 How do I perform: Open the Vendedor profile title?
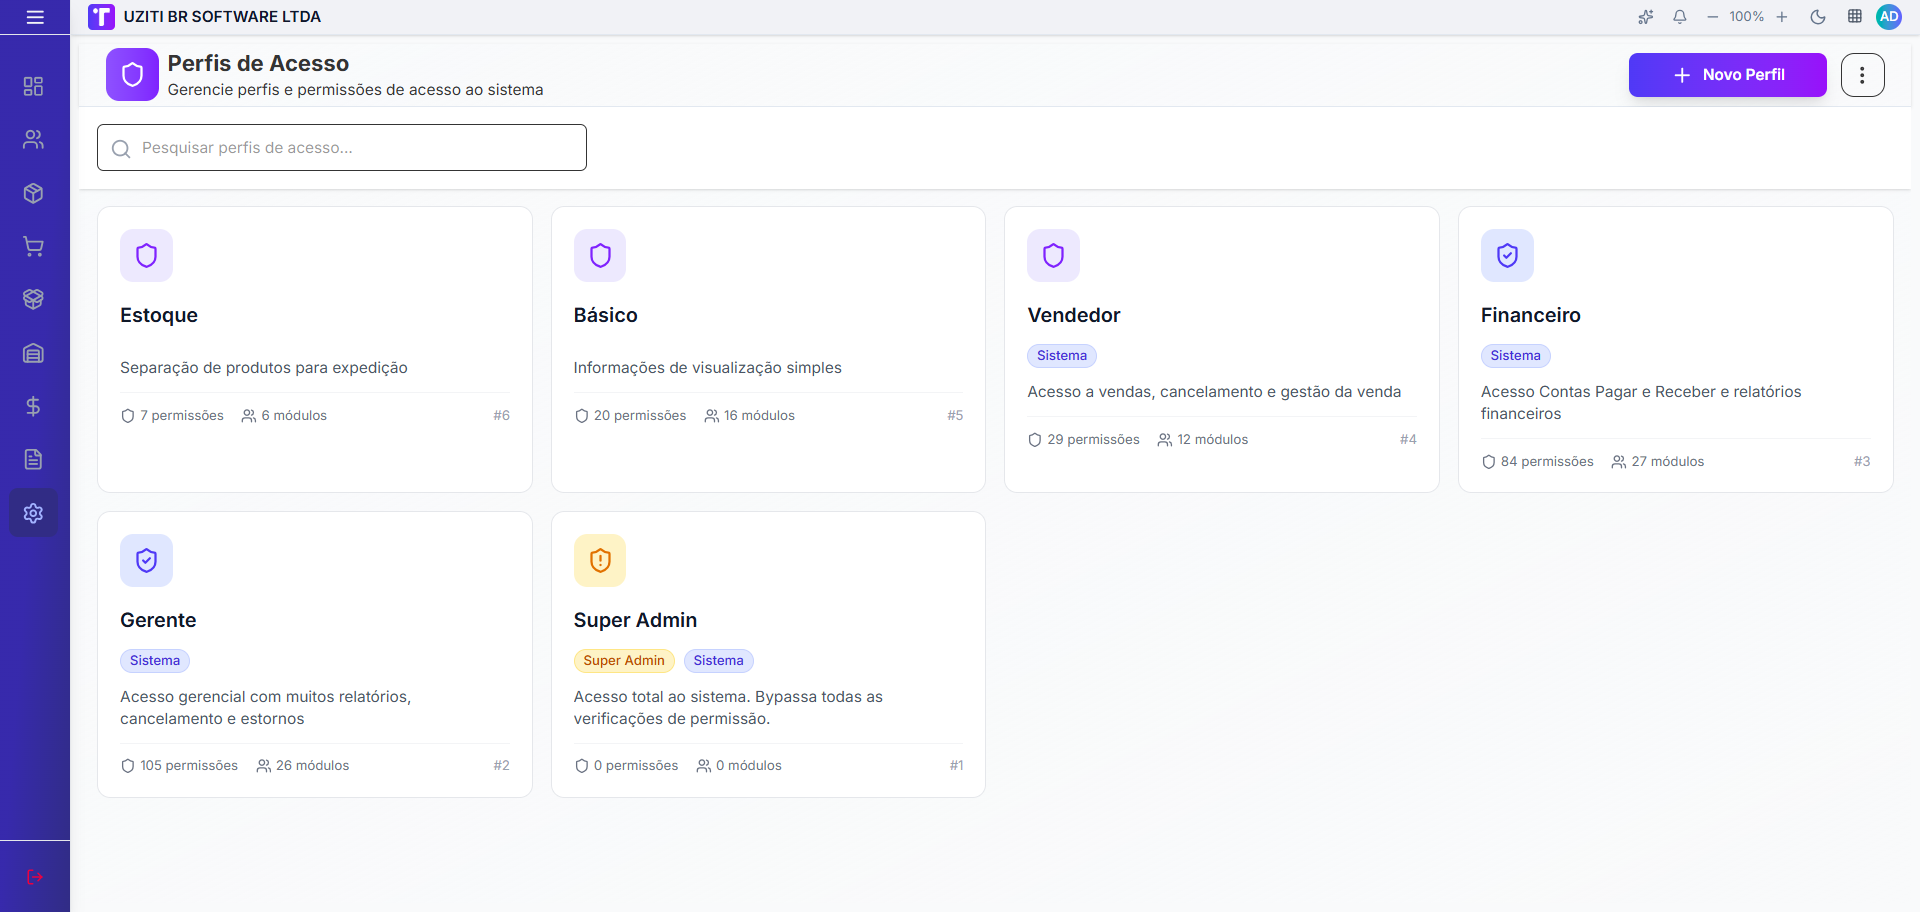click(1074, 316)
